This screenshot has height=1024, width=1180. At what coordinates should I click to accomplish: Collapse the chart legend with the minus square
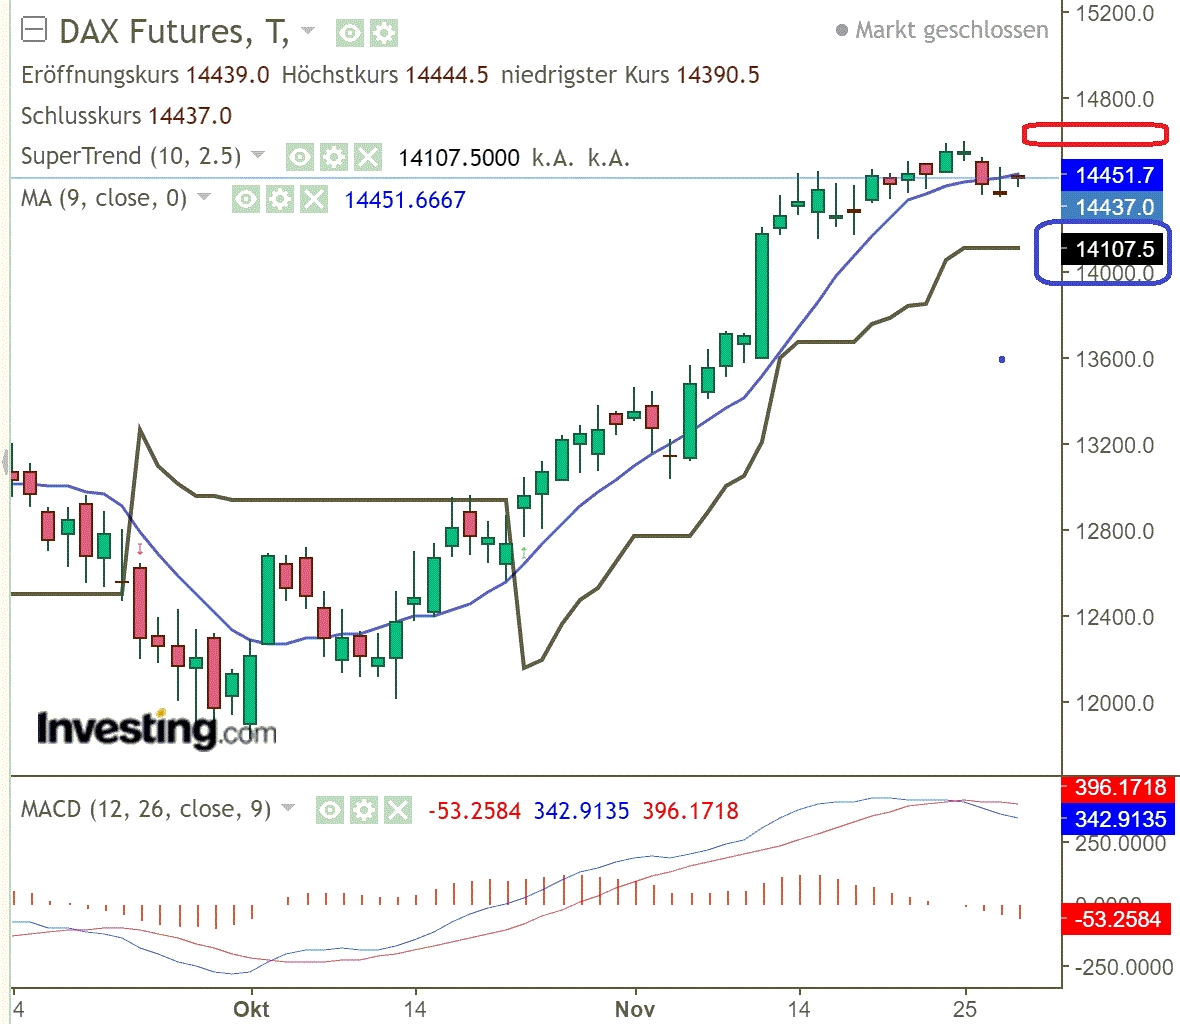click(x=34, y=30)
